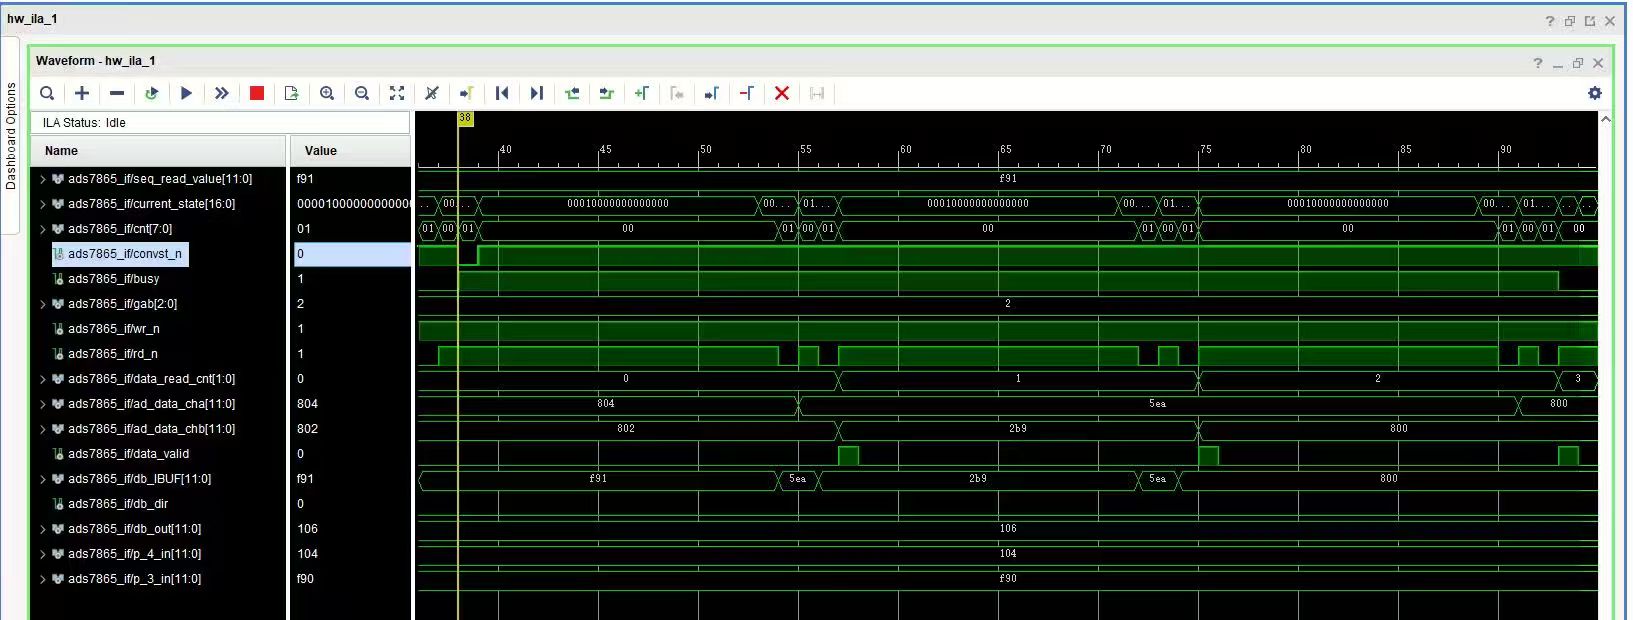Expand db_out[11:0] bus
This screenshot has height=620, width=1633.
[43, 529]
